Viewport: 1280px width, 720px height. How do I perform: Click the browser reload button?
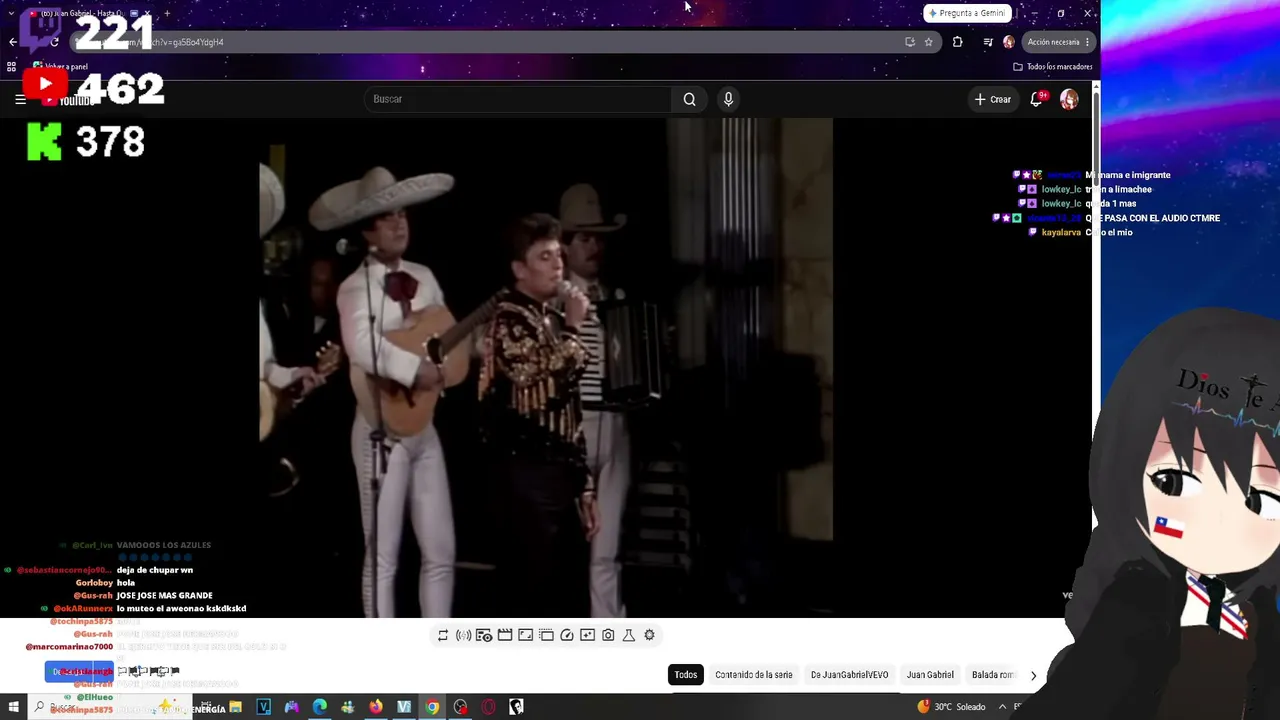coord(54,42)
